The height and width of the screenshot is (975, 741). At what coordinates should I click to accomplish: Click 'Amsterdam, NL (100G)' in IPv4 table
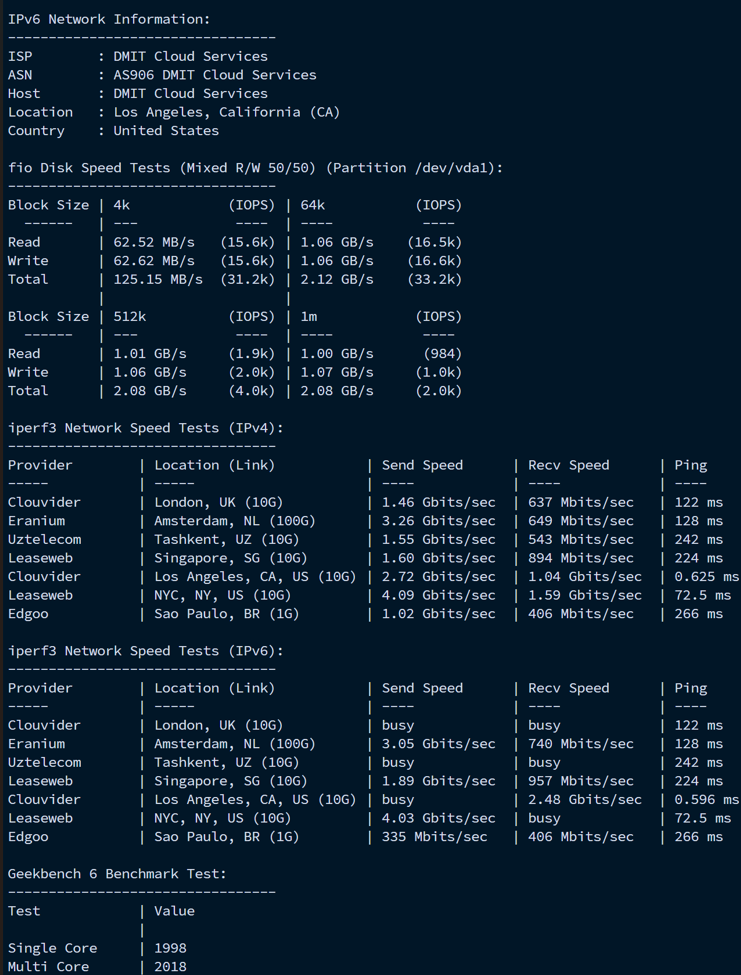[x=235, y=521]
